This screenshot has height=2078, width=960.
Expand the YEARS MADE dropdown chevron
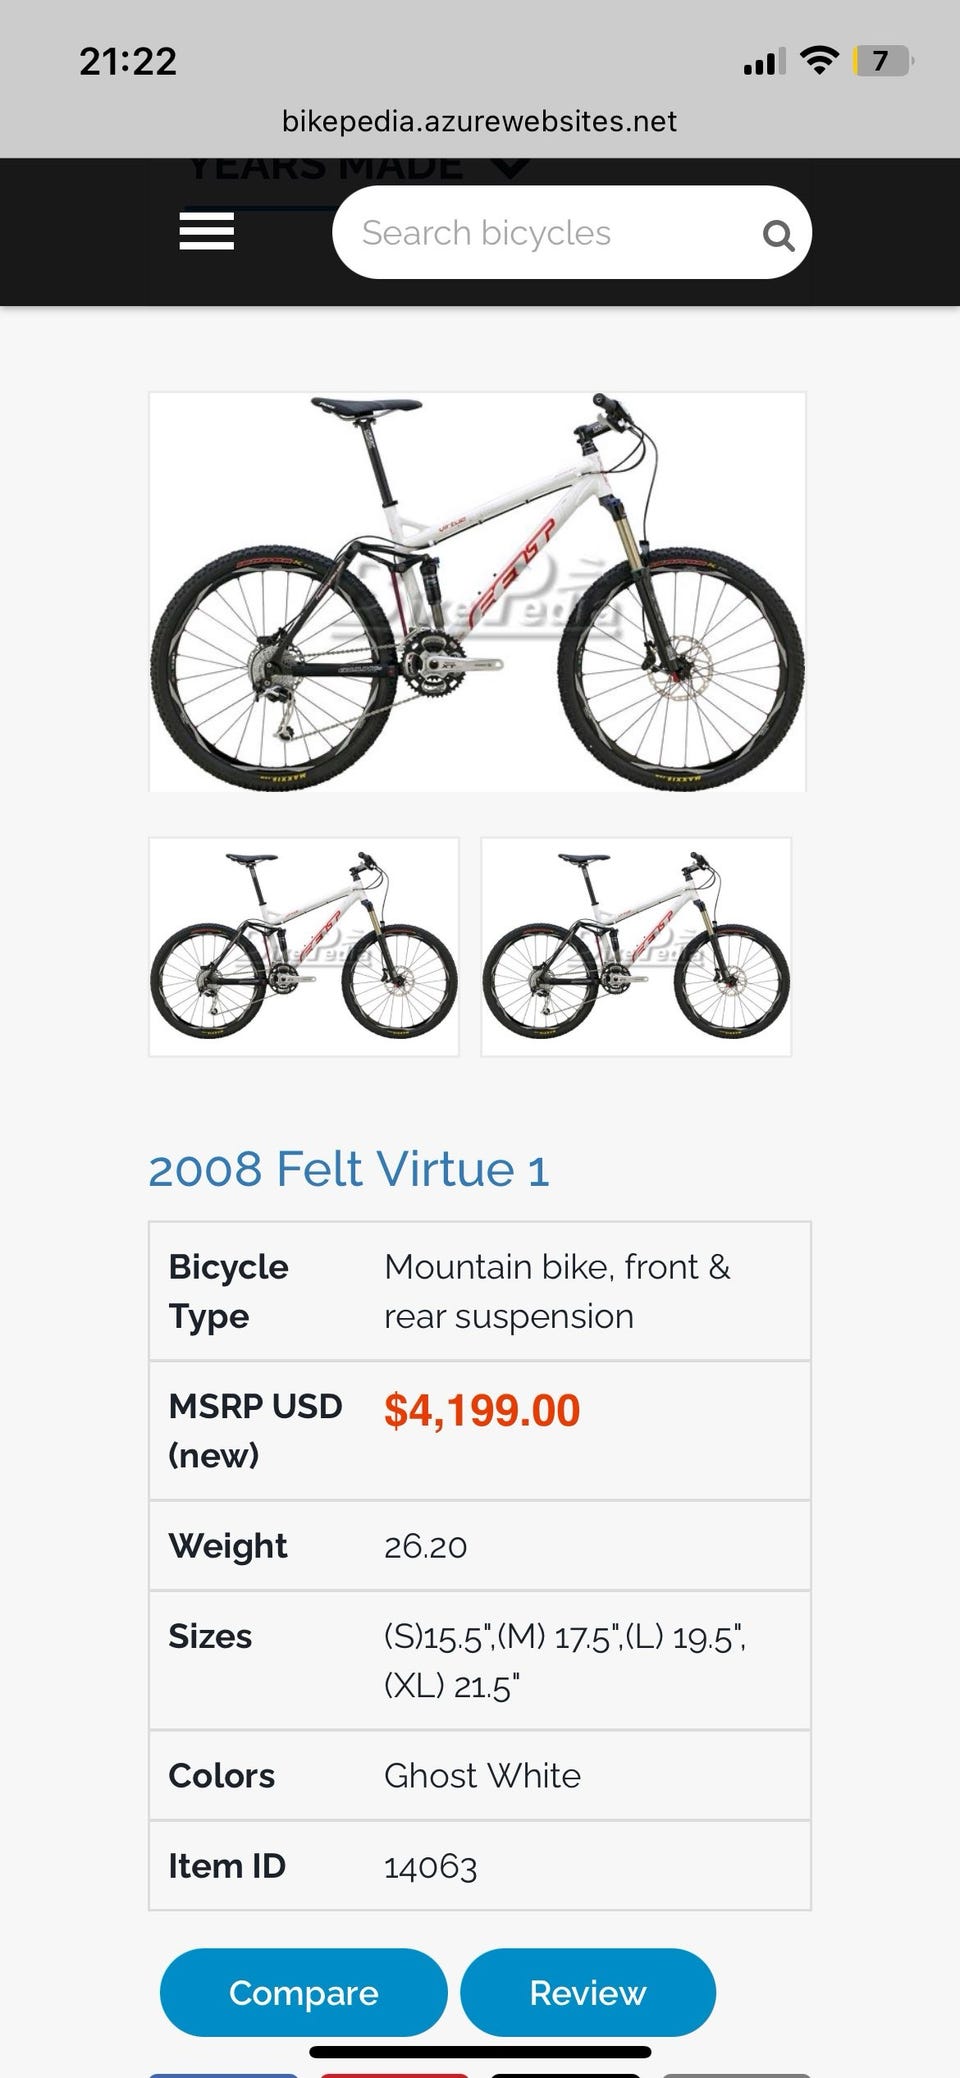511,168
